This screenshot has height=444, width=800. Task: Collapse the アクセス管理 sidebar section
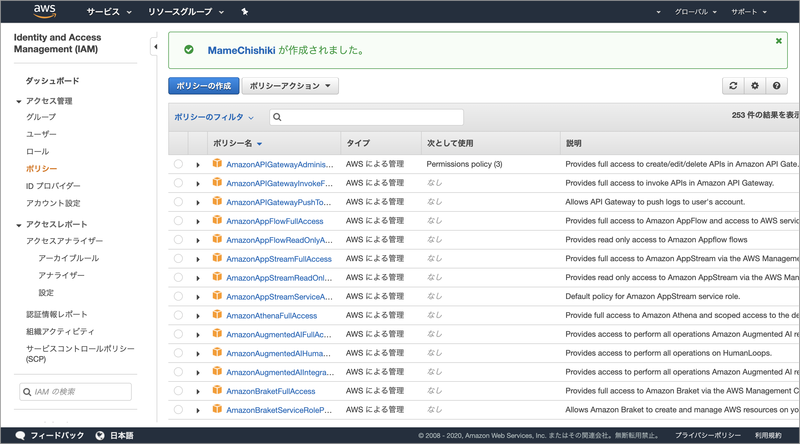pos(19,101)
